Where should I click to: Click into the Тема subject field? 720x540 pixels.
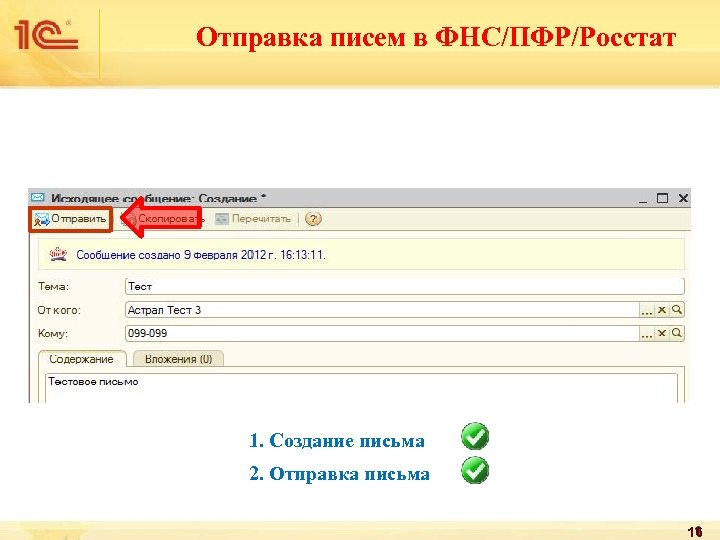coord(404,287)
